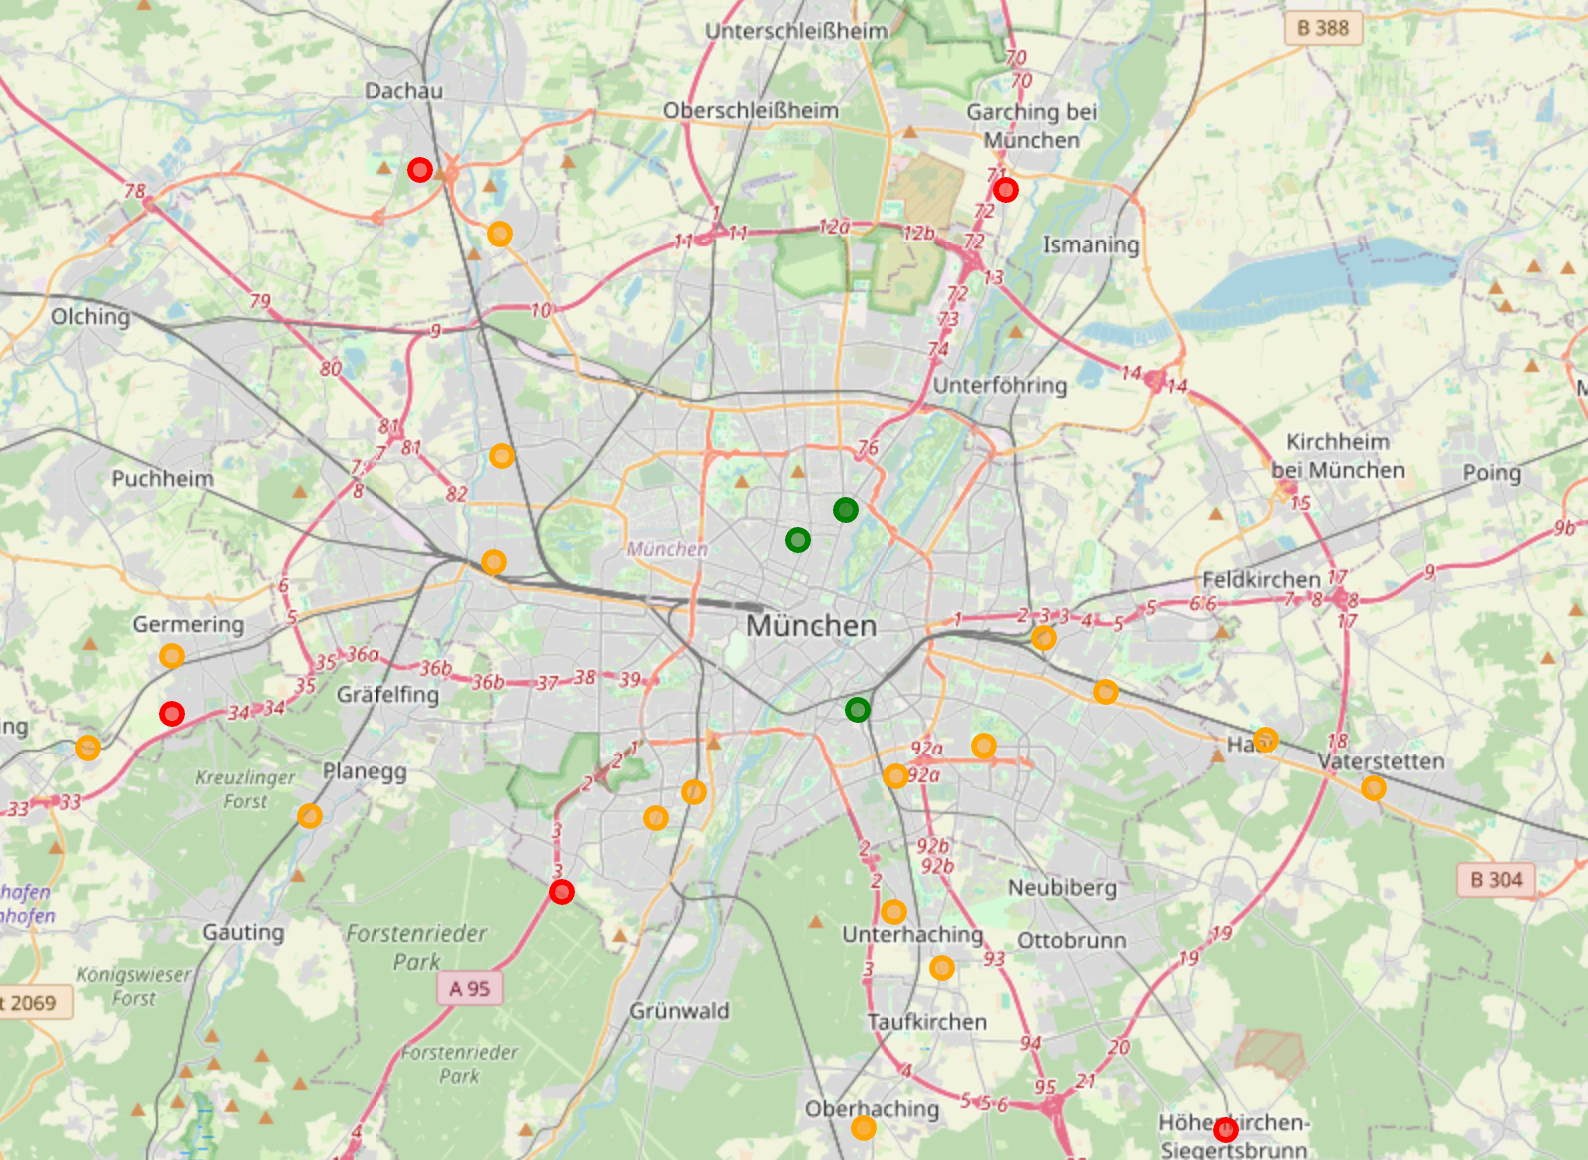This screenshot has height=1160, width=1588.
Task: Select the green marker south of München center
Action: (x=858, y=710)
